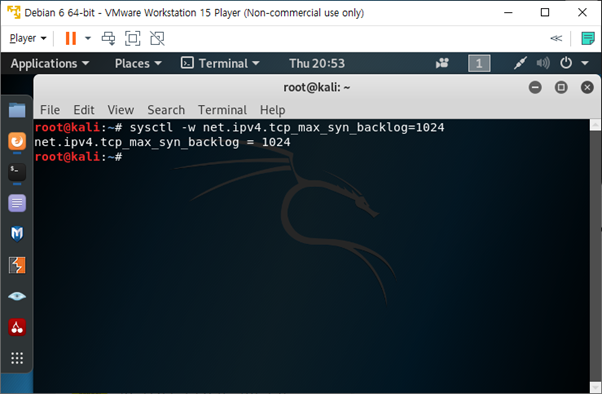Close the root@kali terminal window
Image resolution: width=602 pixels, height=394 pixels.
[x=587, y=88]
